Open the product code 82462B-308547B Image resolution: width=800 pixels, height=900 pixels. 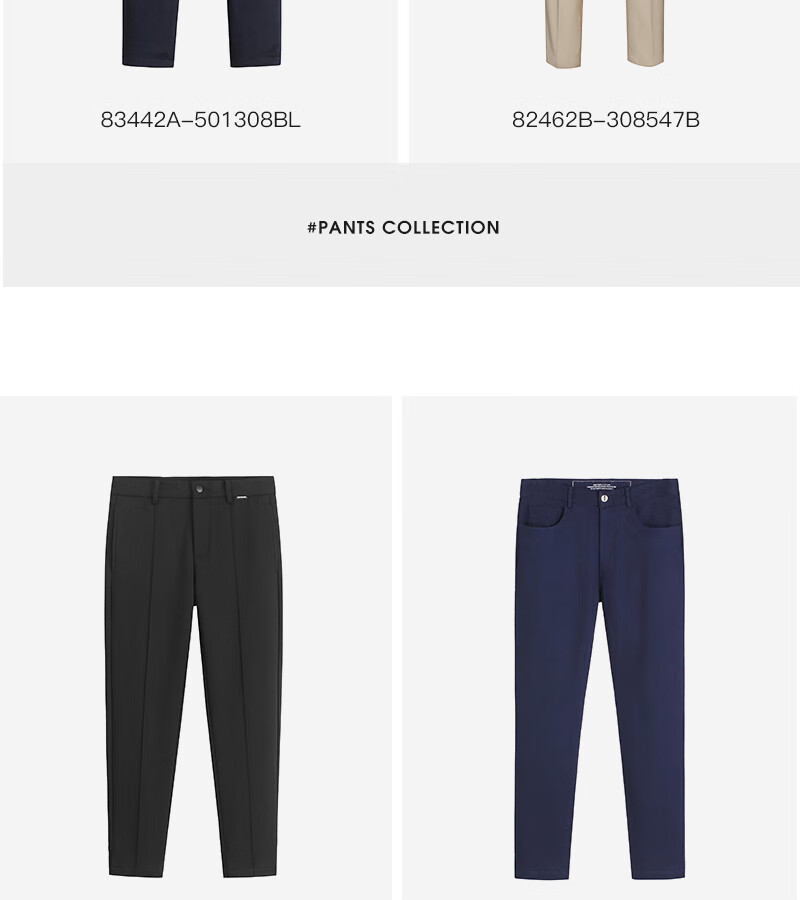pyautogui.click(x=605, y=120)
